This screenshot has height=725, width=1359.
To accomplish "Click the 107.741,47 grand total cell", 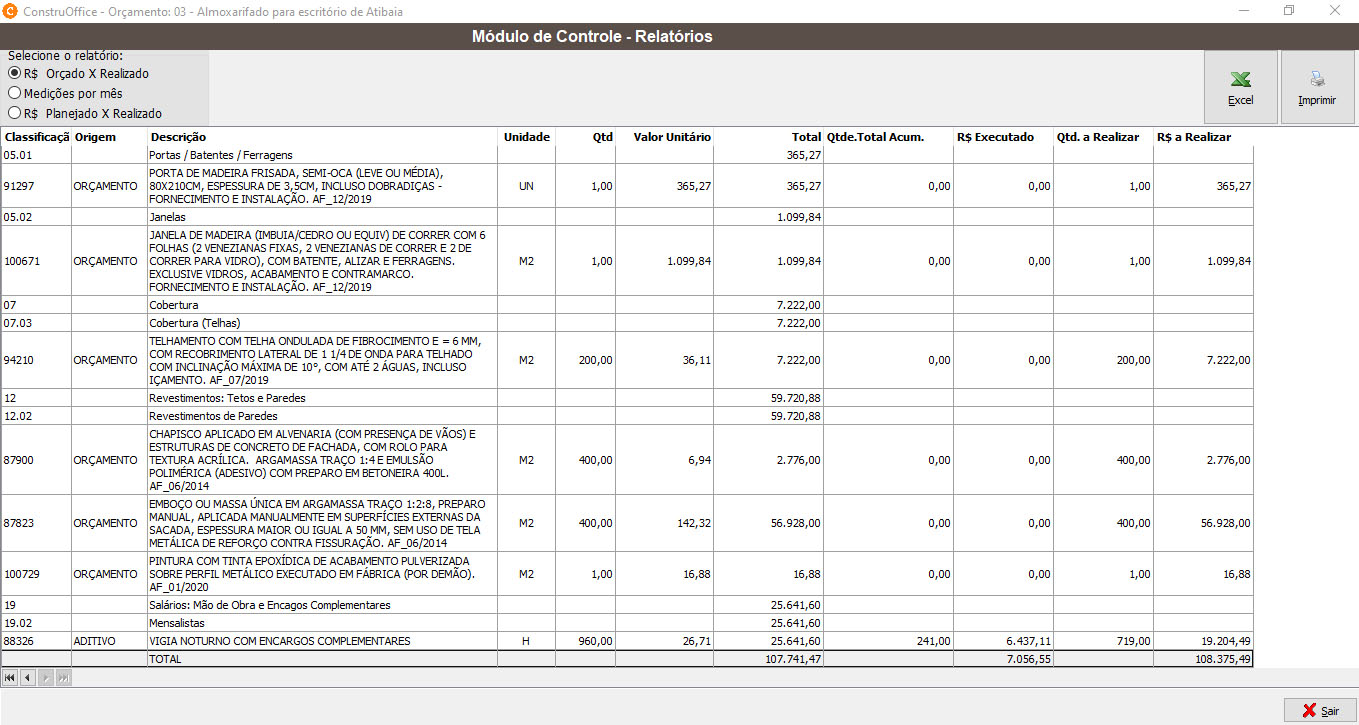I will pyautogui.click(x=768, y=660).
